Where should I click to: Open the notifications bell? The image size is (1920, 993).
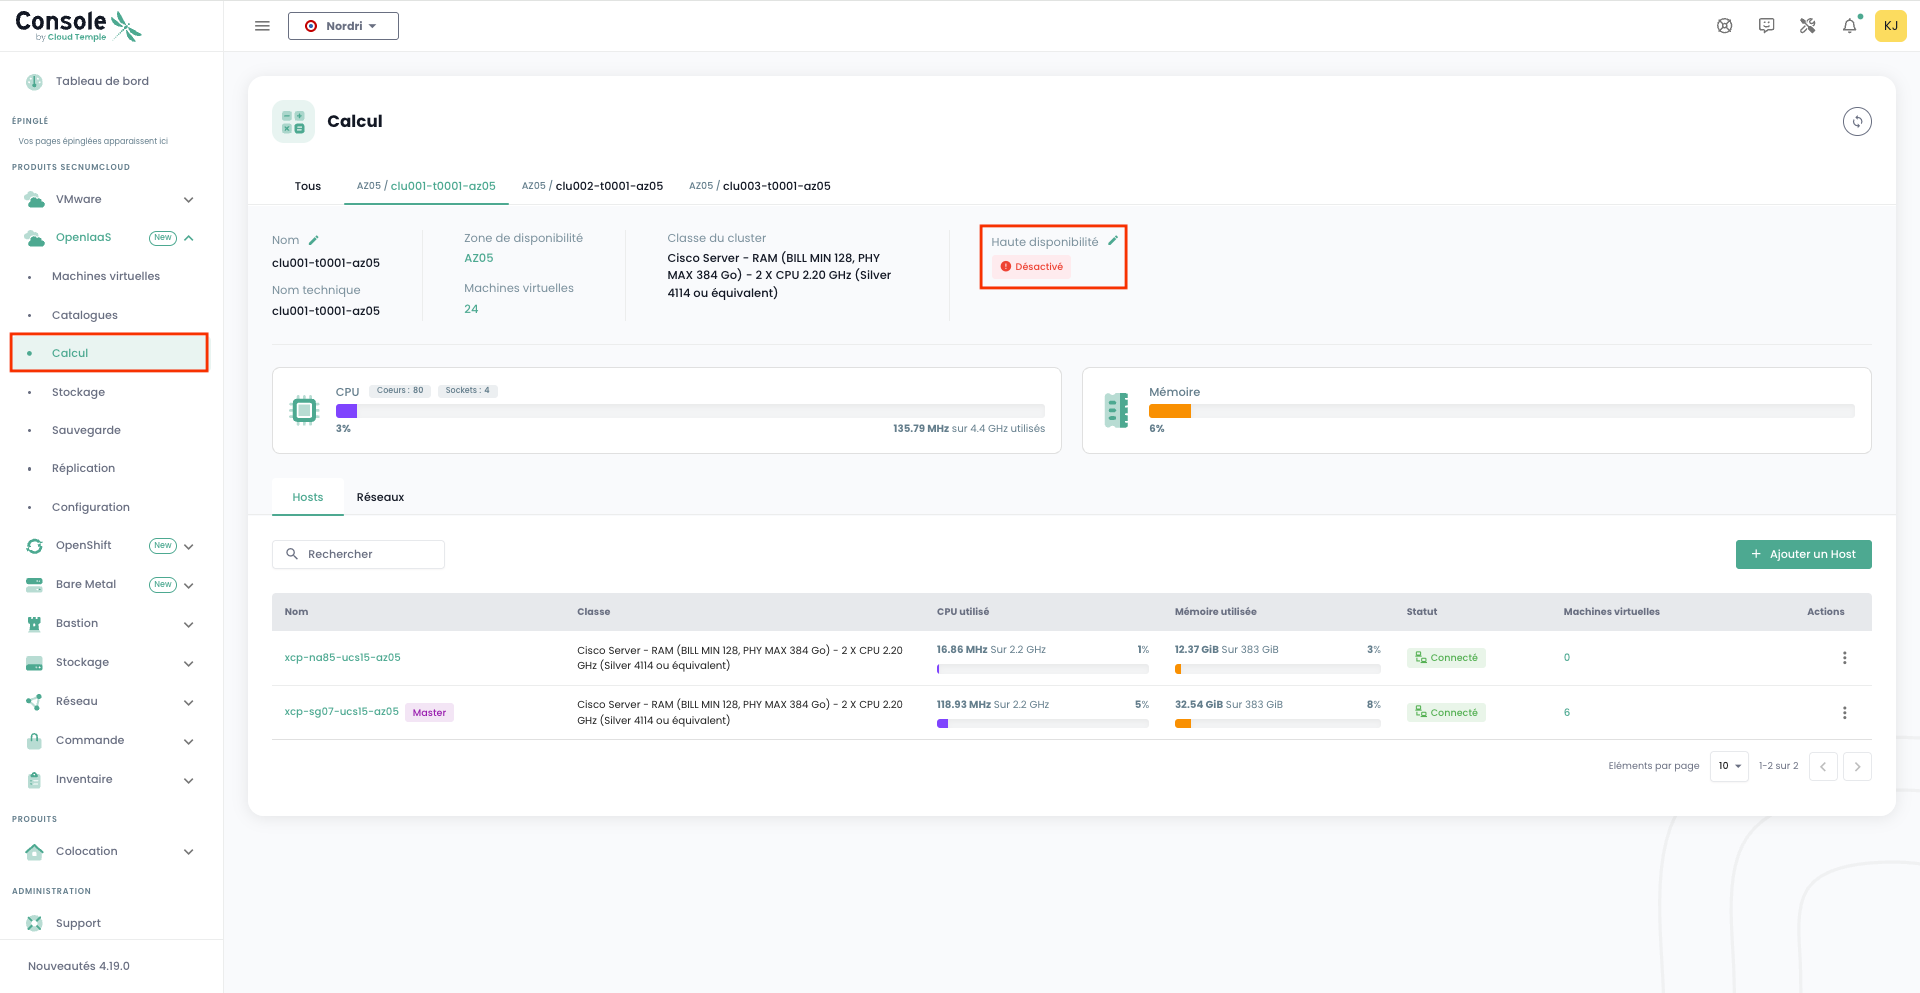pos(1849,26)
